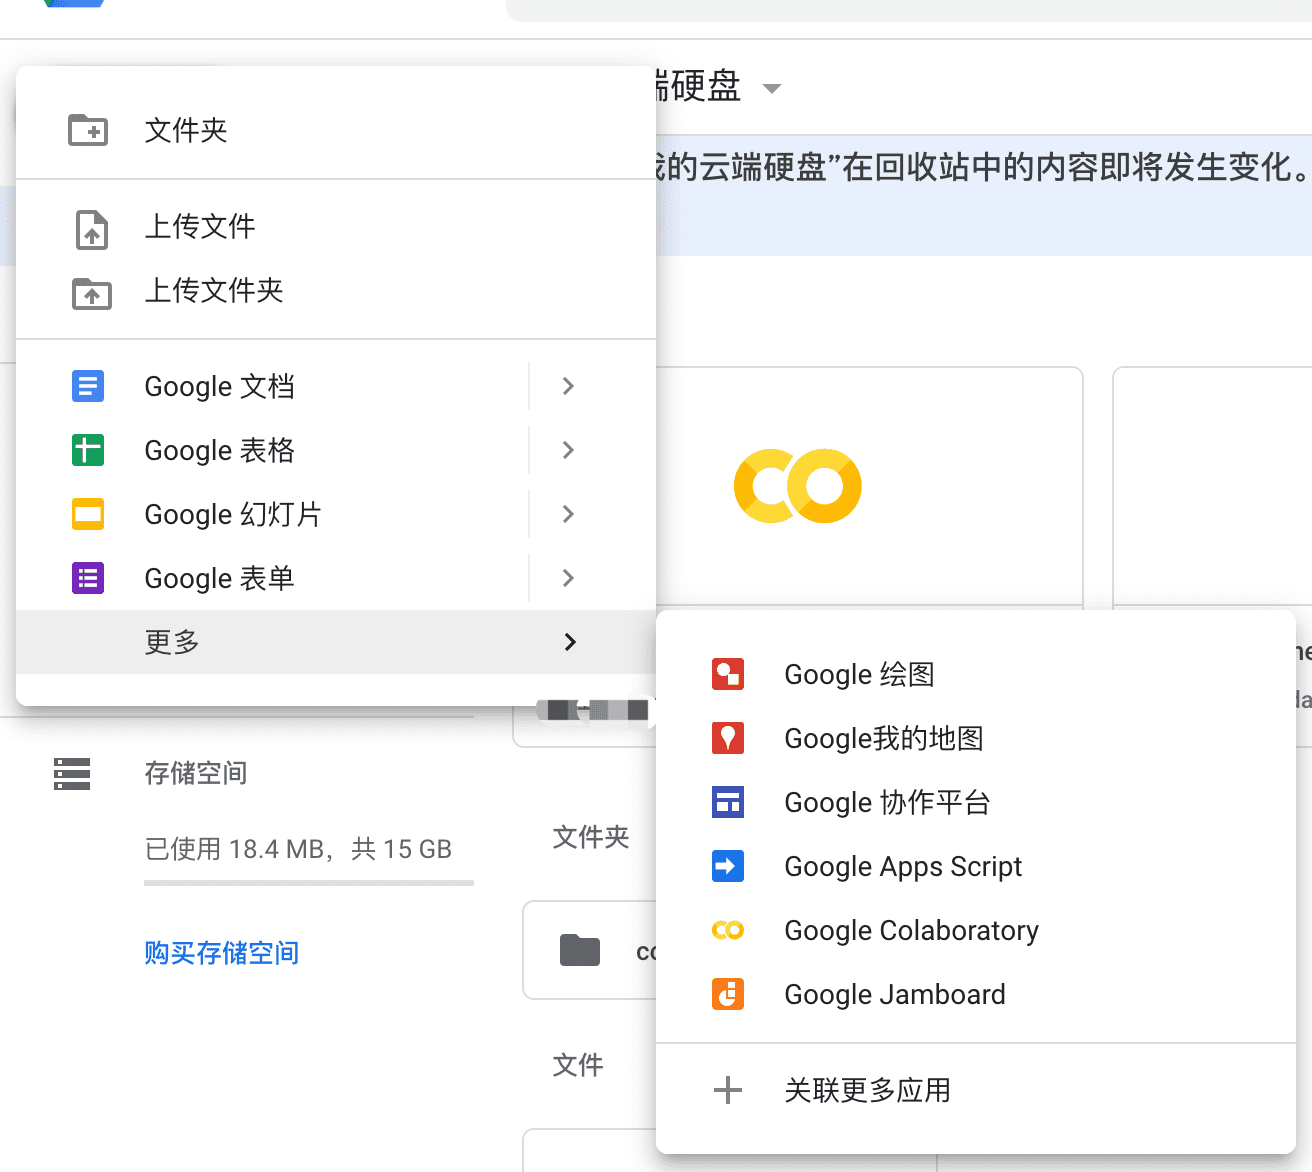This screenshot has width=1312, height=1172.
Task: Click the yellow Google Slides icon
Action: coord(88,514)
